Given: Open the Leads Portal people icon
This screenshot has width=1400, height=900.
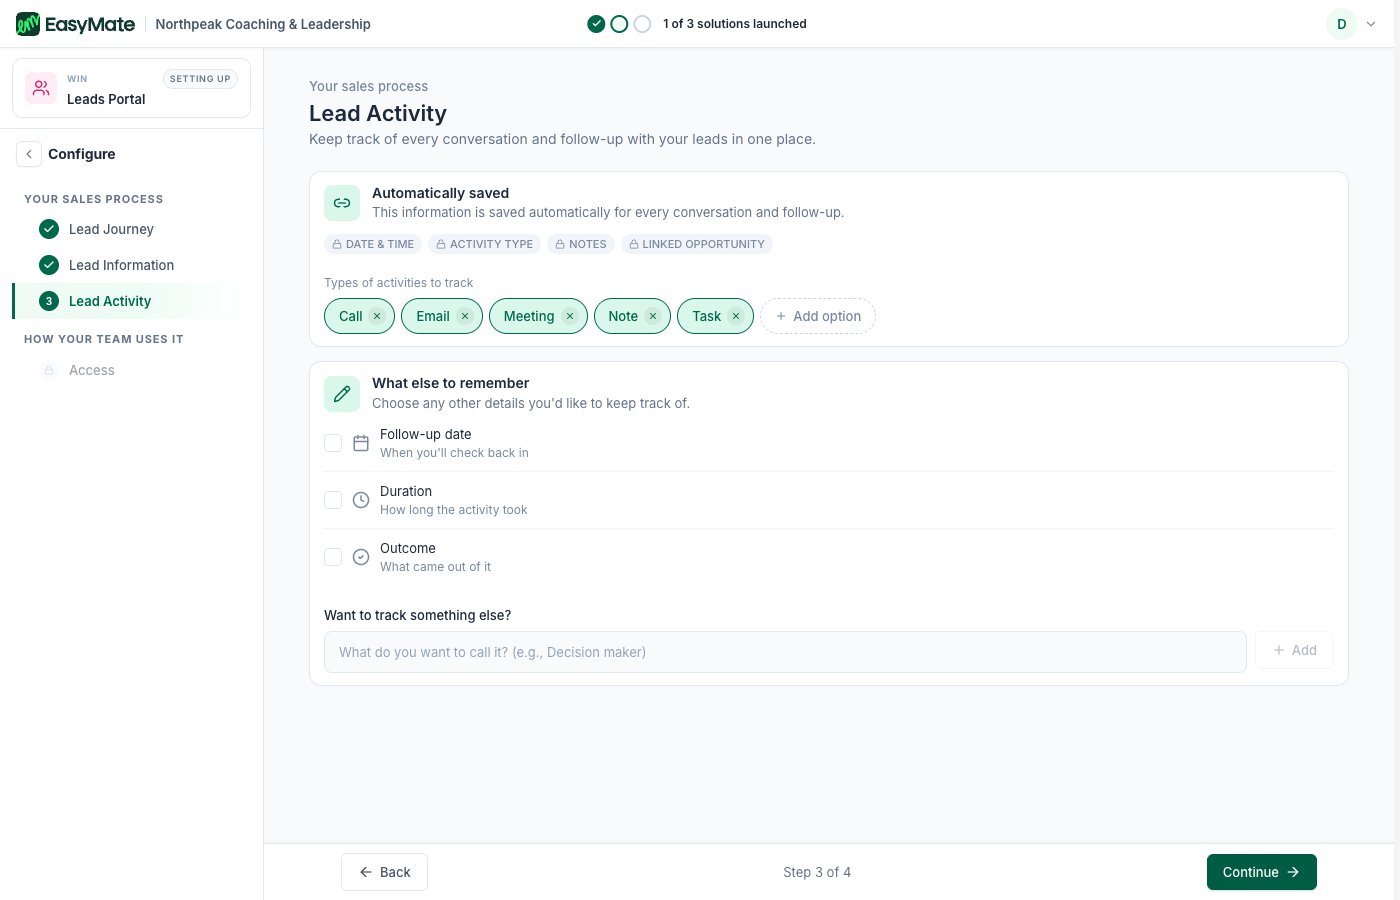Looking at the screenshot, I should [x=41, y=88].
